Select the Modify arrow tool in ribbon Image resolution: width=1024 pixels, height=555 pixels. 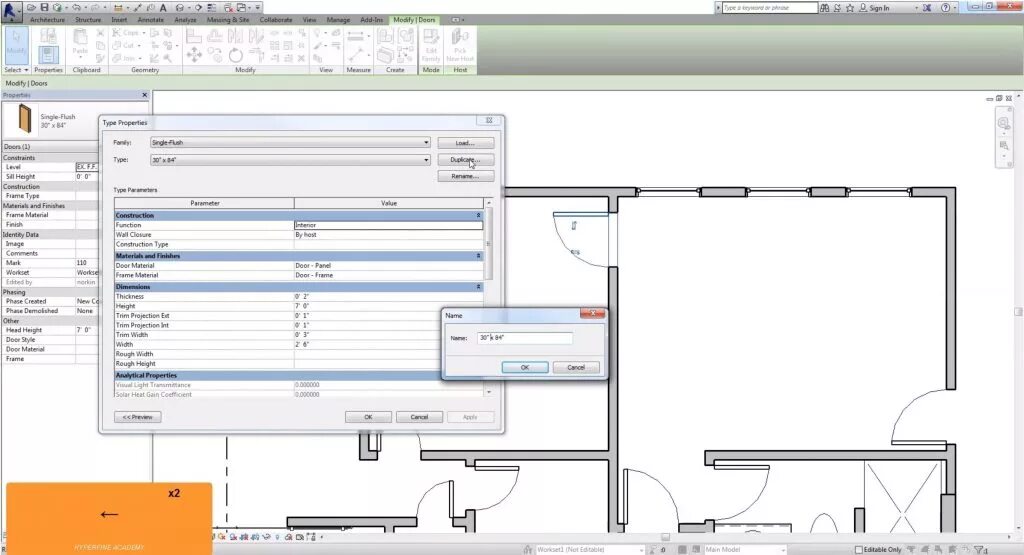[16, 44]
